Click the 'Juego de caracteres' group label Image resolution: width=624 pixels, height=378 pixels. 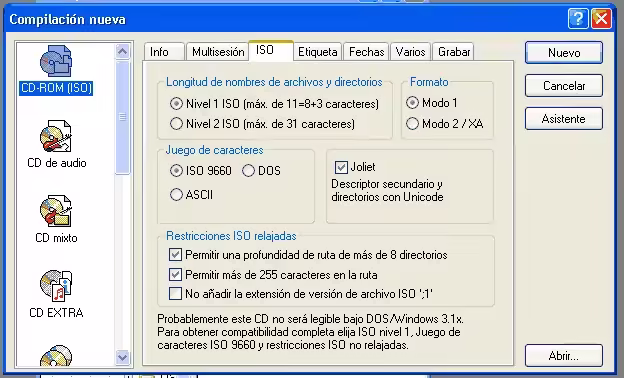[x=214, y=150]
